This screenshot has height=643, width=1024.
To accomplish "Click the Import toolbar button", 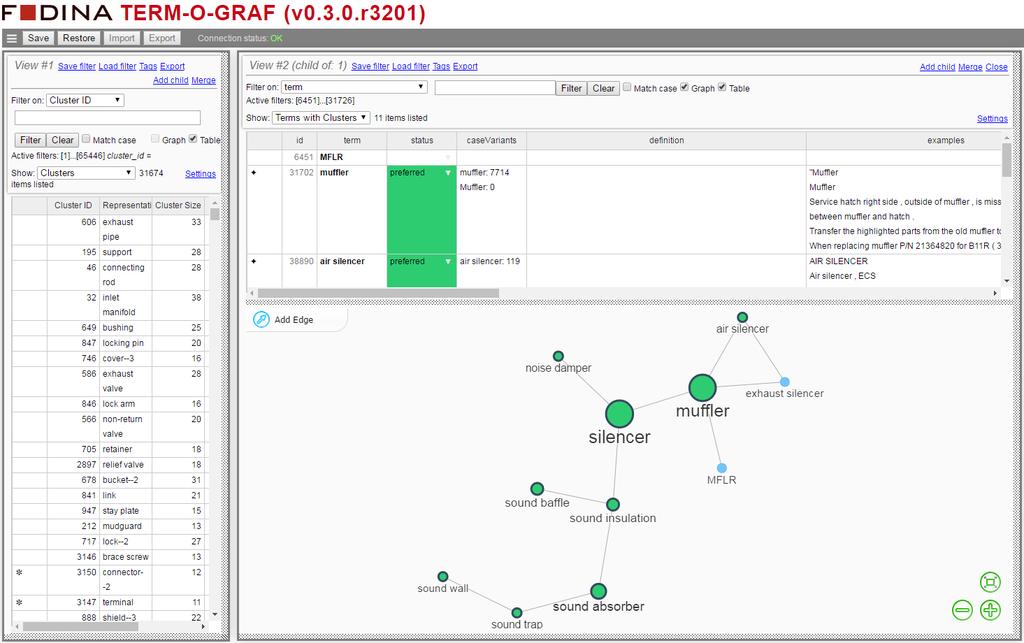I will coord(121,38).
